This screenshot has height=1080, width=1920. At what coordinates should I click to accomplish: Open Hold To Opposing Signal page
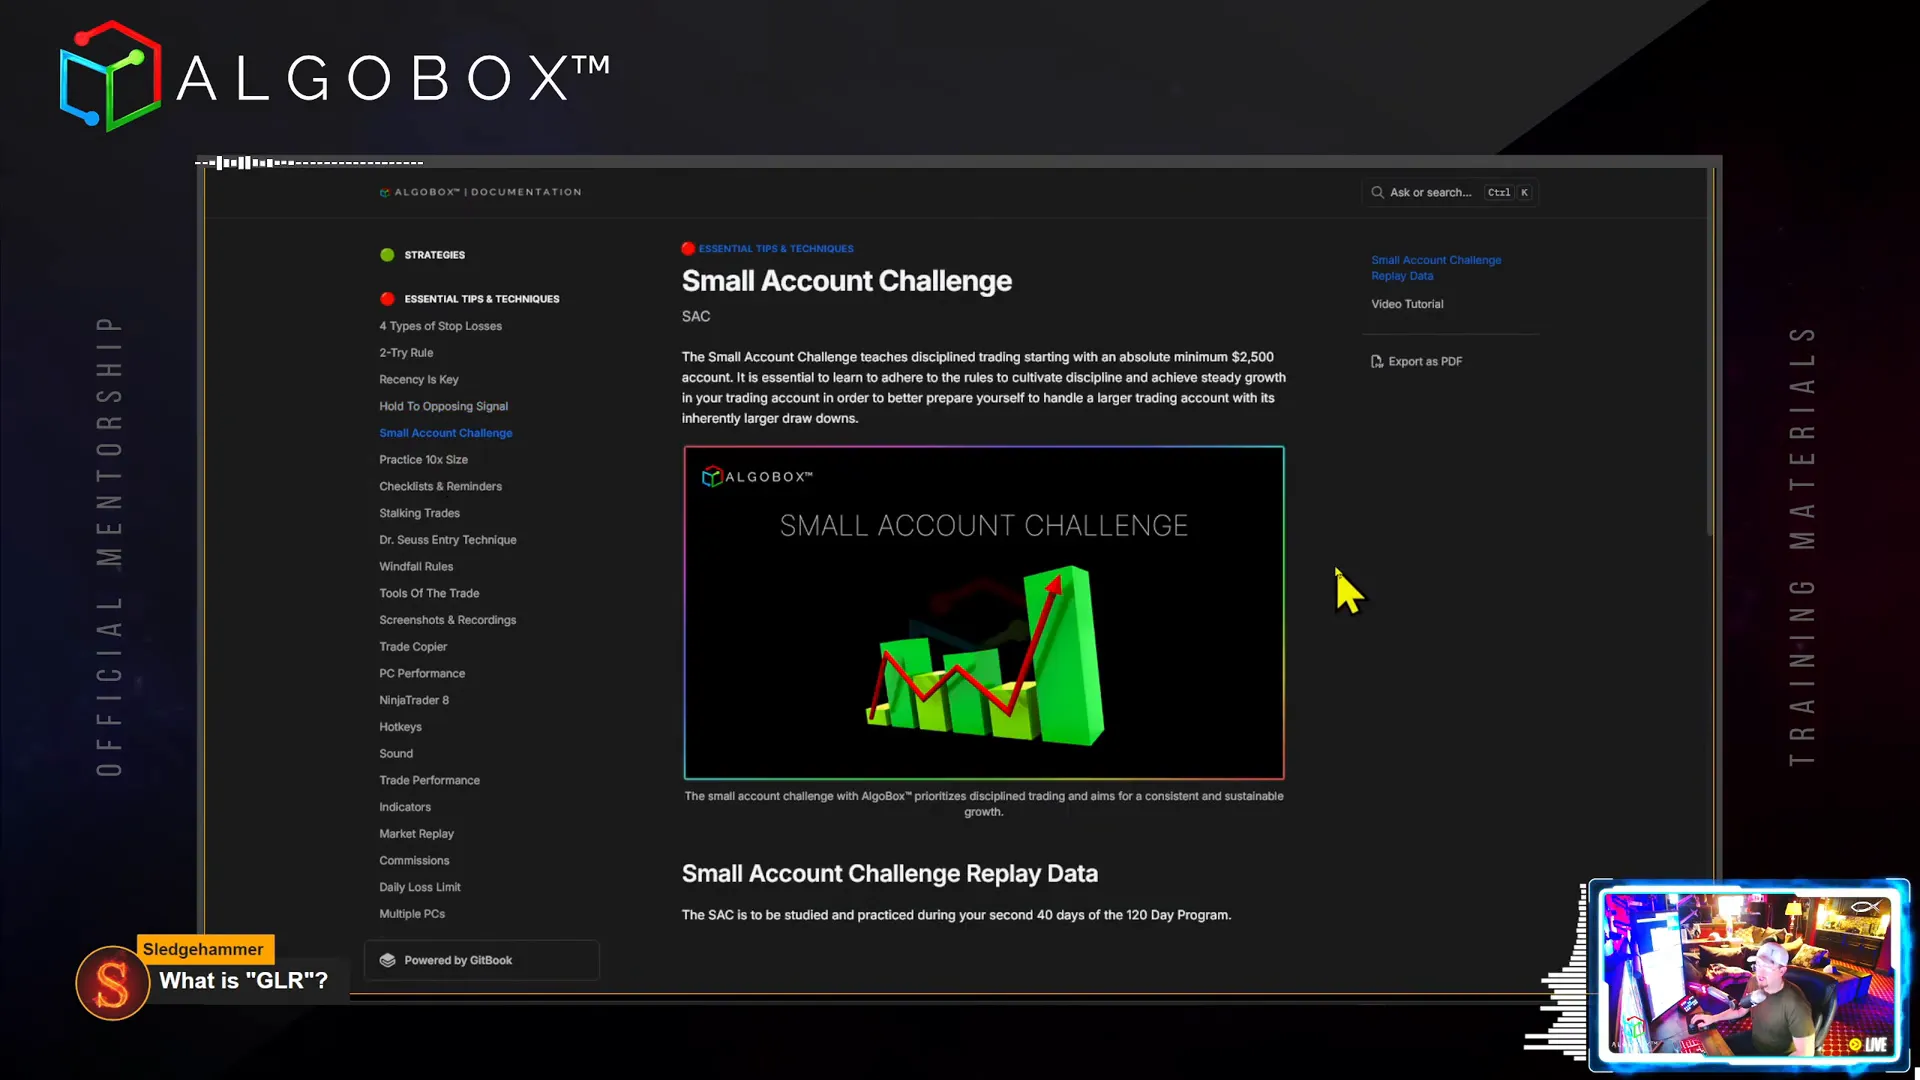point(443,406)
